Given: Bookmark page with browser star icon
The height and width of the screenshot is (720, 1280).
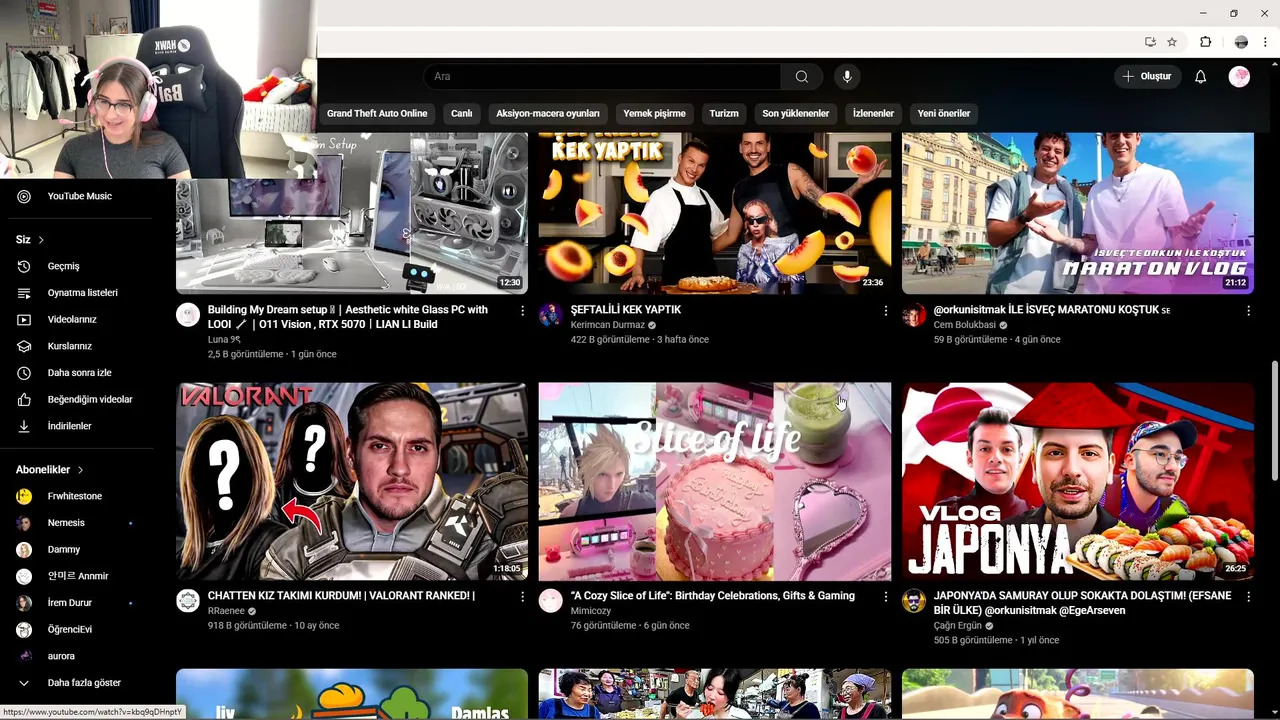Looking at the screenshot, I should (1172, 42).
